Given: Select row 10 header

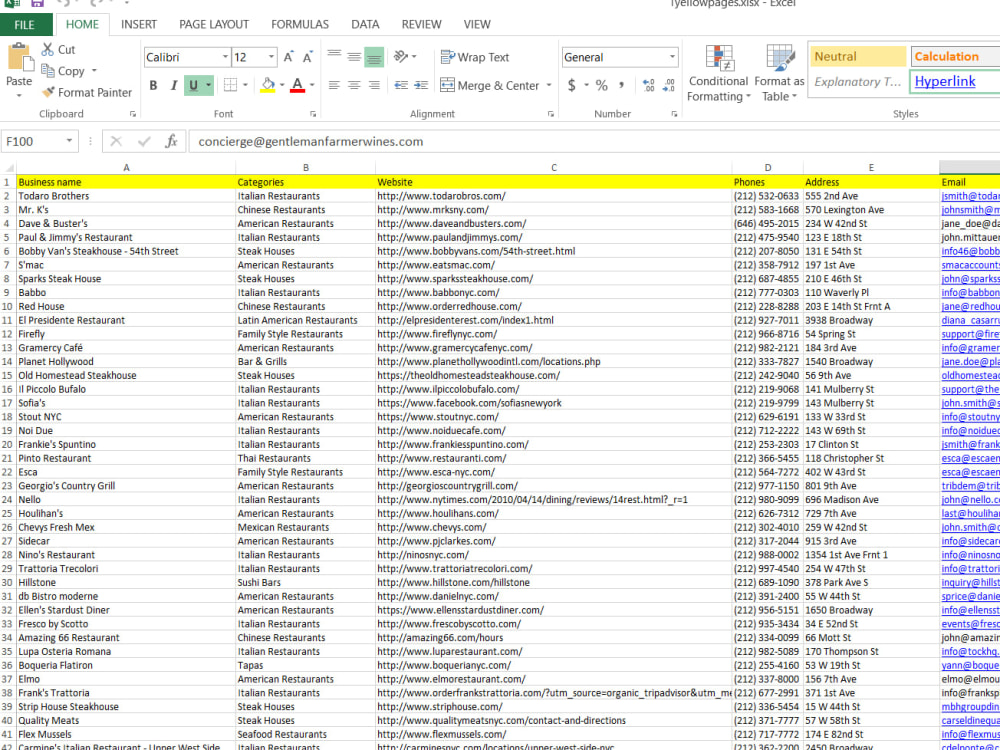Looking at the screenshot, I should 8,307.
